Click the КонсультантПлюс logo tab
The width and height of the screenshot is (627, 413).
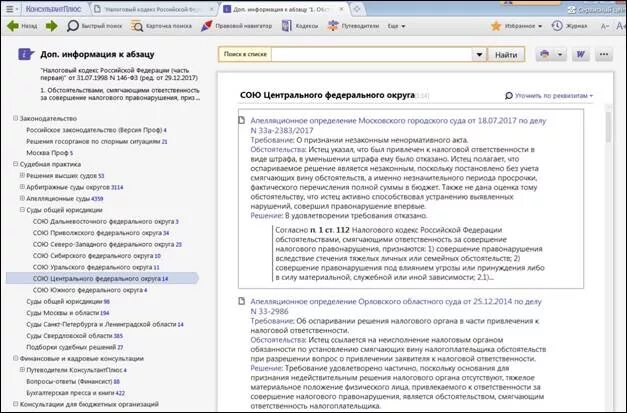[53, 9]
